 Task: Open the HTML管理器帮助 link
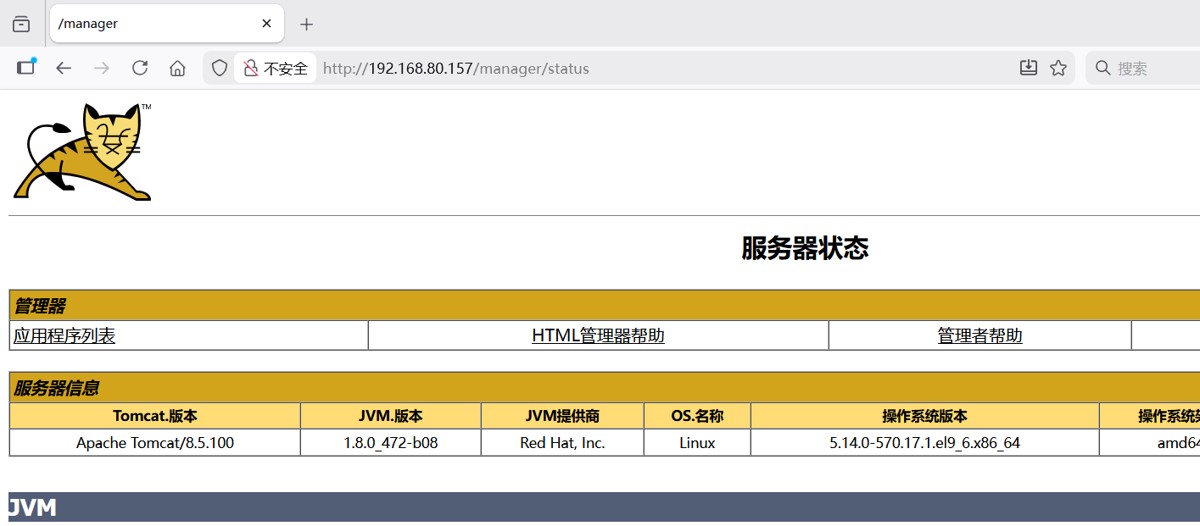[598, 336]
